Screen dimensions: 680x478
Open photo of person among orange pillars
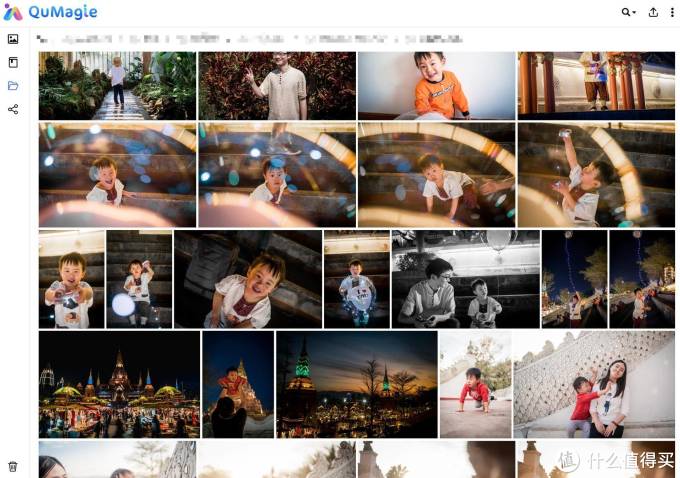596,86
